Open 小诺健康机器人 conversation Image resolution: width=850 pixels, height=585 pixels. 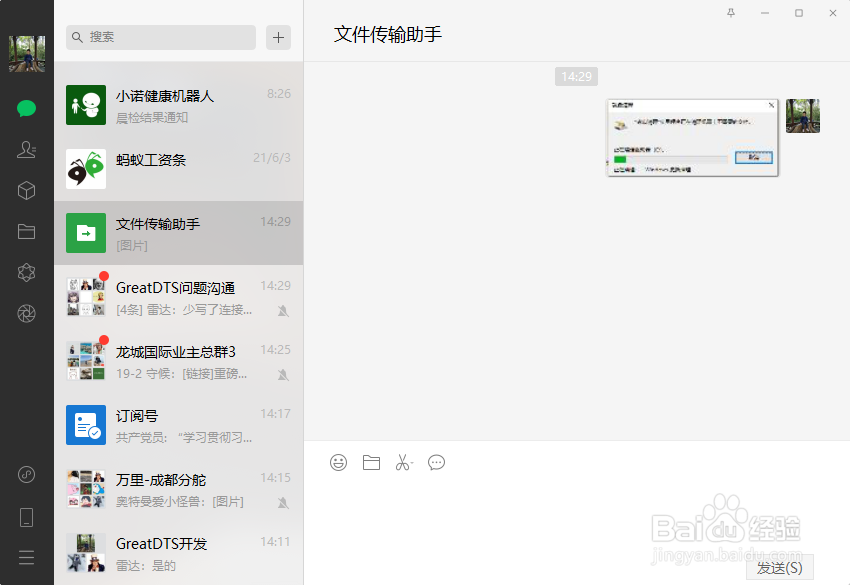point(178,105)
